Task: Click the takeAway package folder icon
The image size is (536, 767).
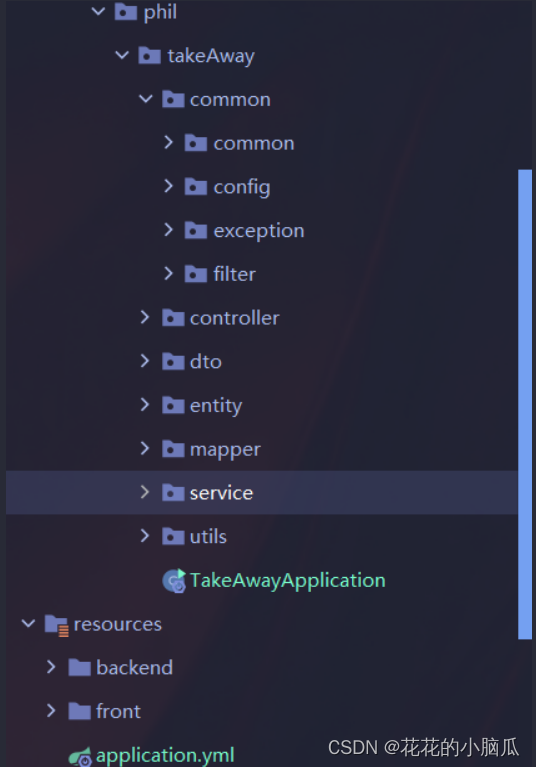Action: pos(149,56)
